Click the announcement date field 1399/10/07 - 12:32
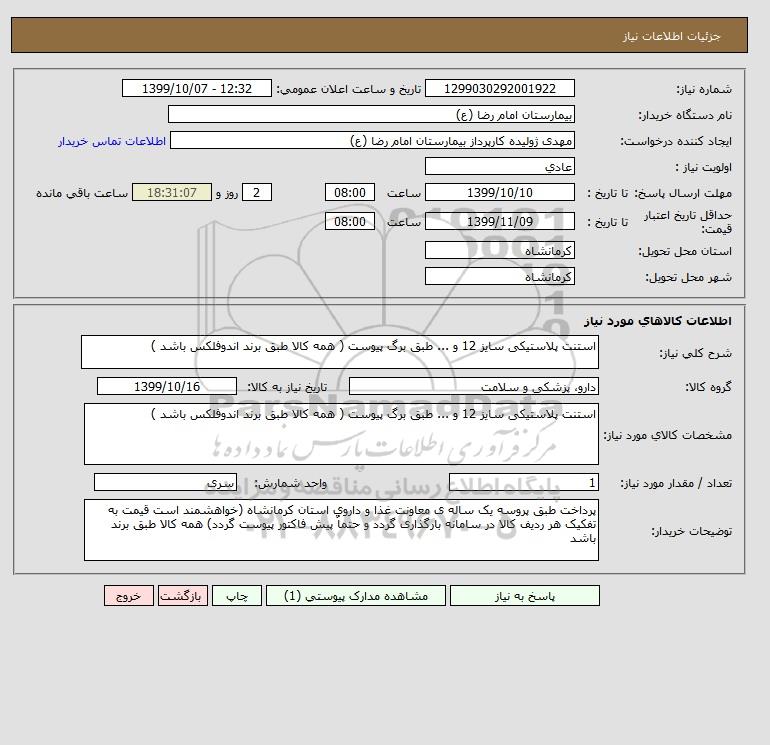 tap(196, 88)
